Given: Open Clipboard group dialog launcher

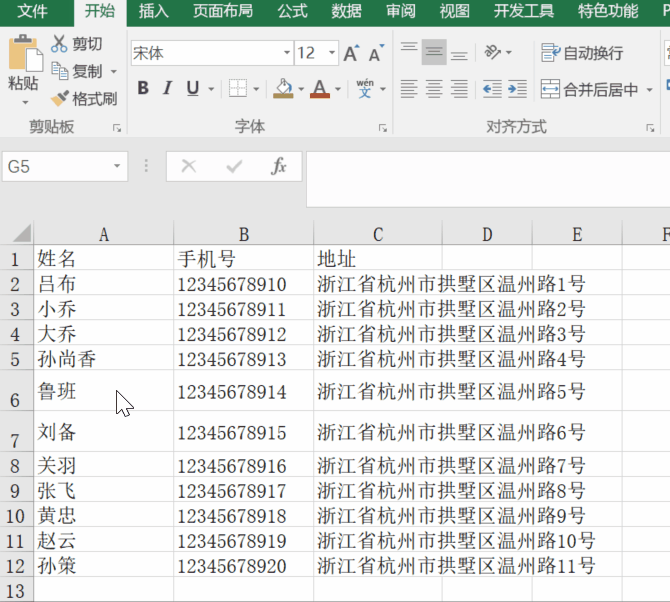Looking at the screenshot, I should (117, 128).
